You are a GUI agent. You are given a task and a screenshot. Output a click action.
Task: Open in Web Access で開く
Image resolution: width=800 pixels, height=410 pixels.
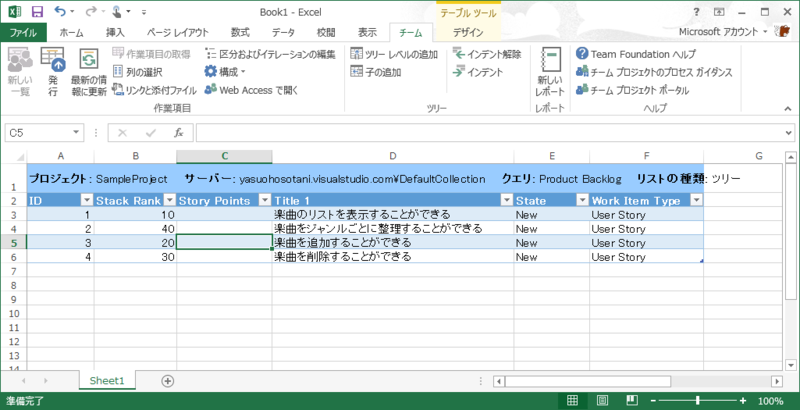pos(251,90)
